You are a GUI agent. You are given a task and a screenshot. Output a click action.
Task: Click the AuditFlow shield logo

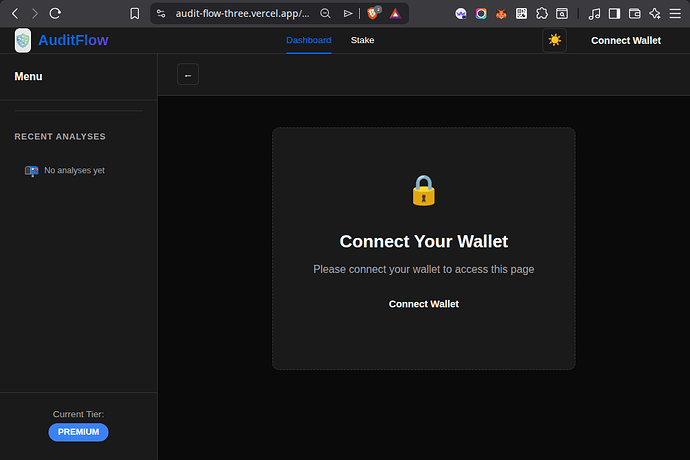[x=22, y=41]
